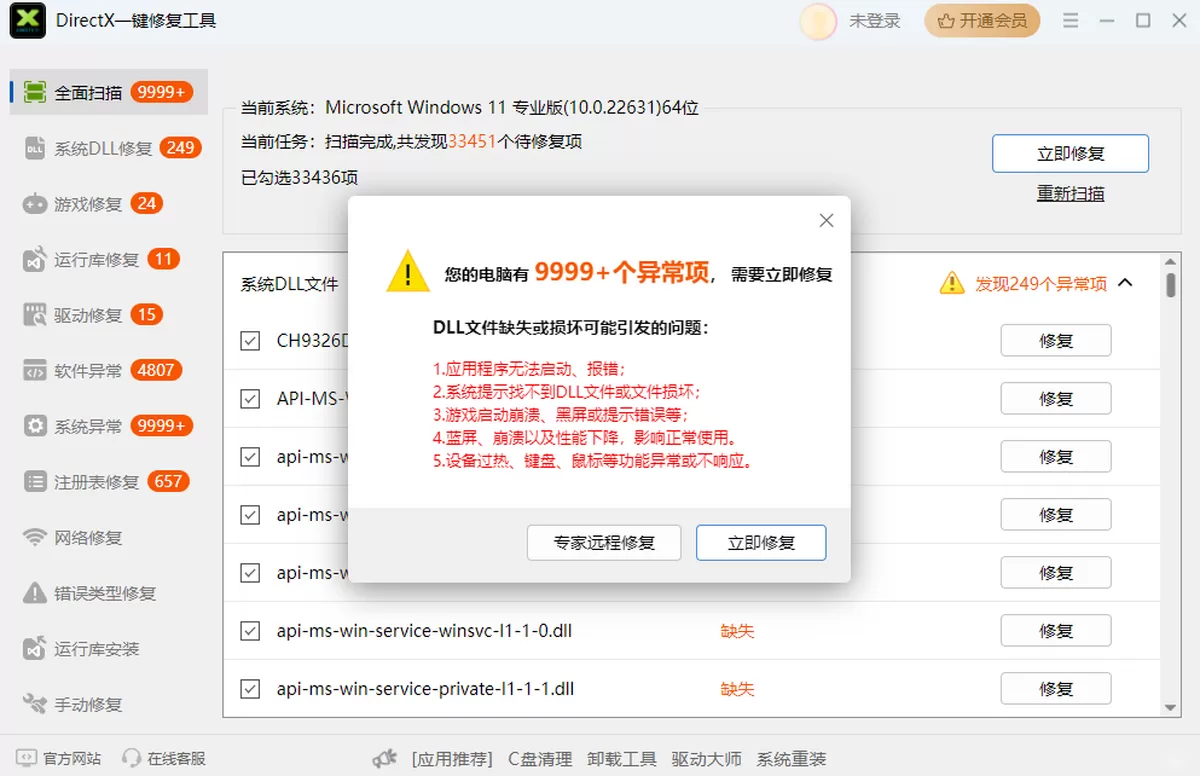Screen dimensions: 1200x776
Task: Click the scrollbar down arrow
Action: (x=1171, y=708)
